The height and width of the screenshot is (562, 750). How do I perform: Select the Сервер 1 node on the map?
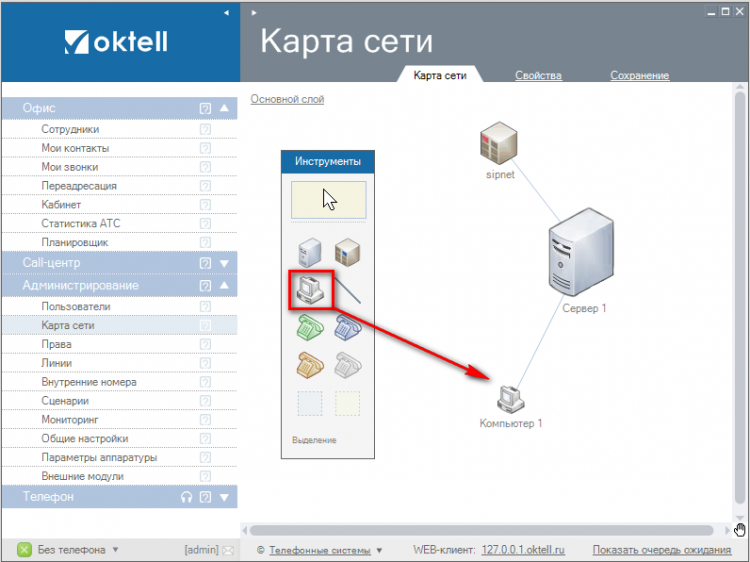click(x=583, y=258)
